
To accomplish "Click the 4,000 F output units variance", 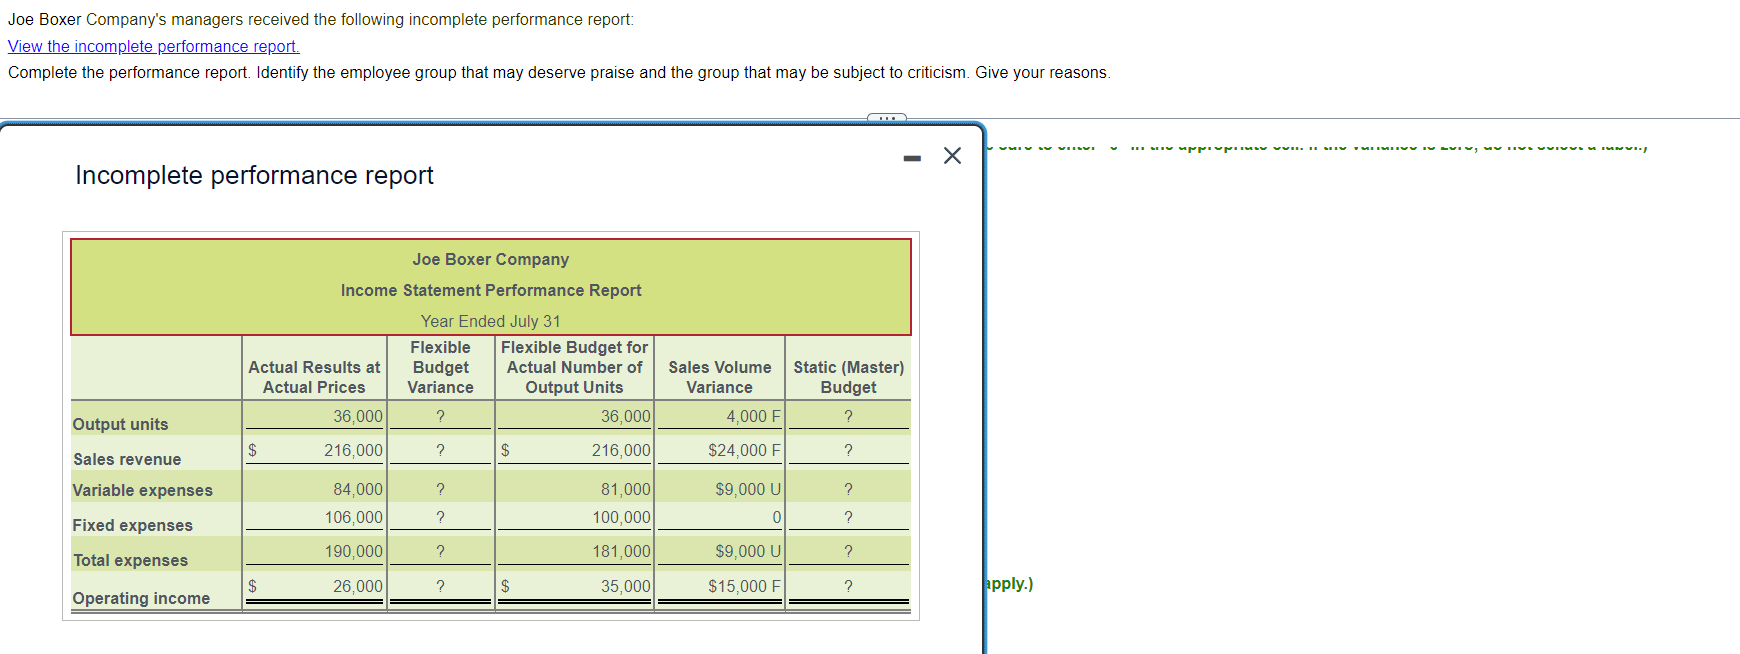I will pos(753,416).
